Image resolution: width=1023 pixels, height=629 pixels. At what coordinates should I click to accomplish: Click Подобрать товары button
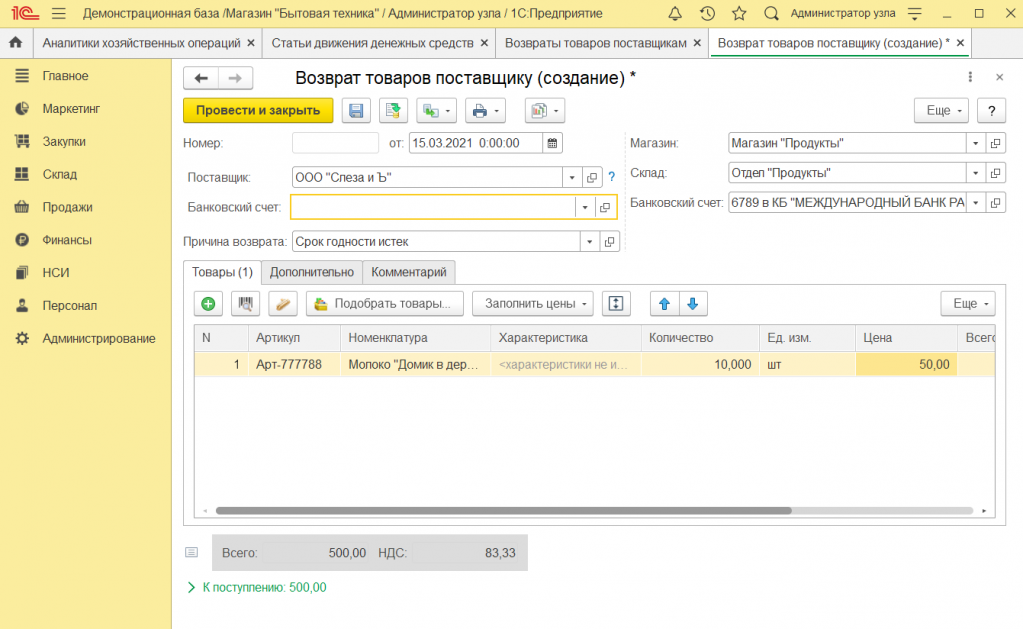[385, 303]
